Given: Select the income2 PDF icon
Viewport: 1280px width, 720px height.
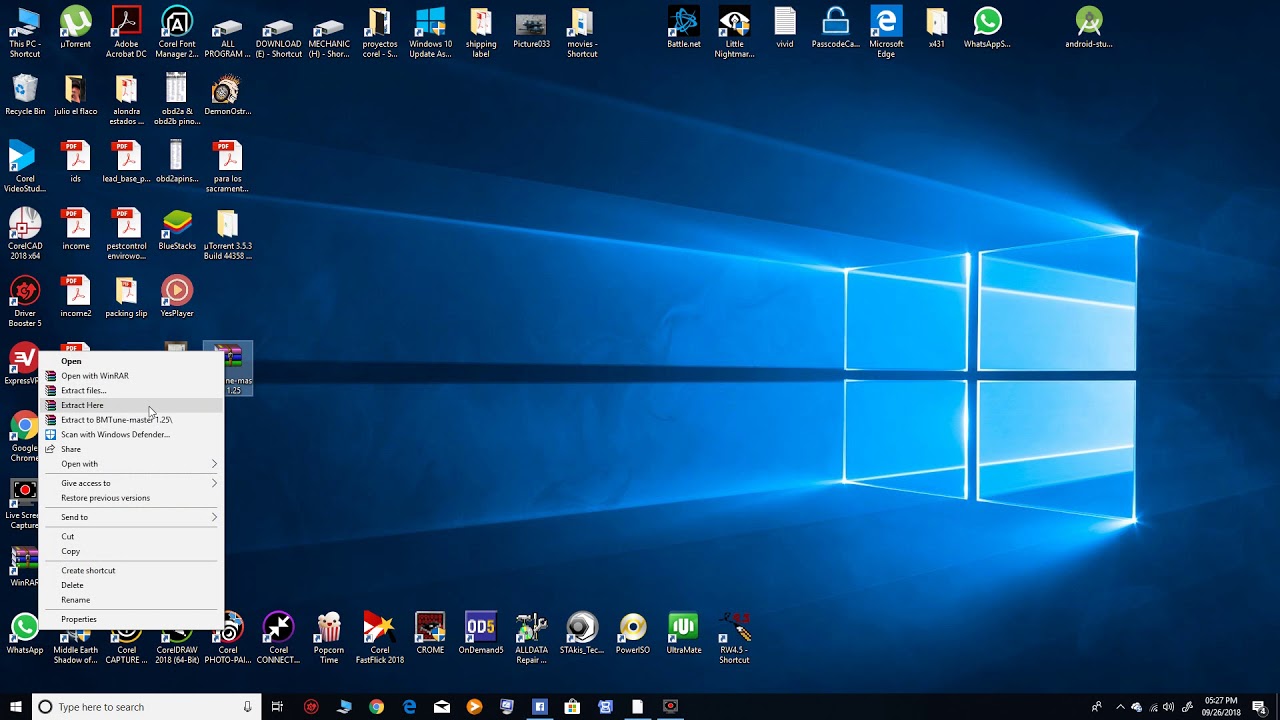Looking at the screenshot, I should click(75, 297).
